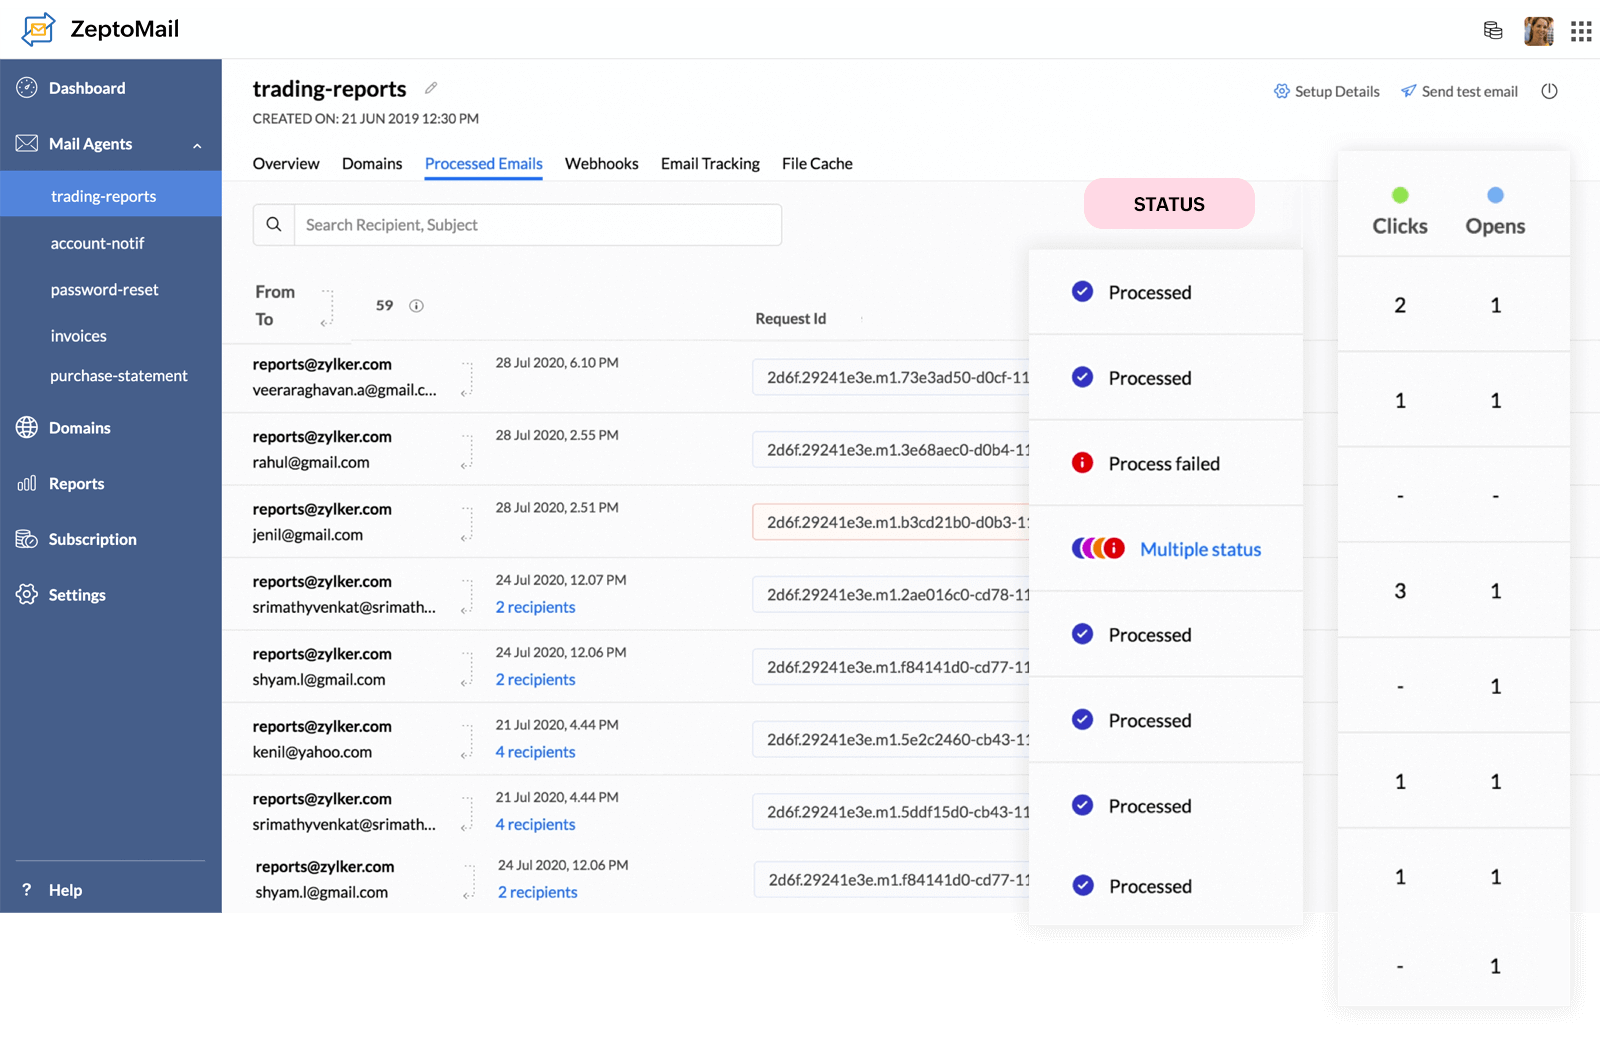Click the ZeptoMail logo icon
The height and width of the screenshot is (1060, 1600).
tap(38, 29)
